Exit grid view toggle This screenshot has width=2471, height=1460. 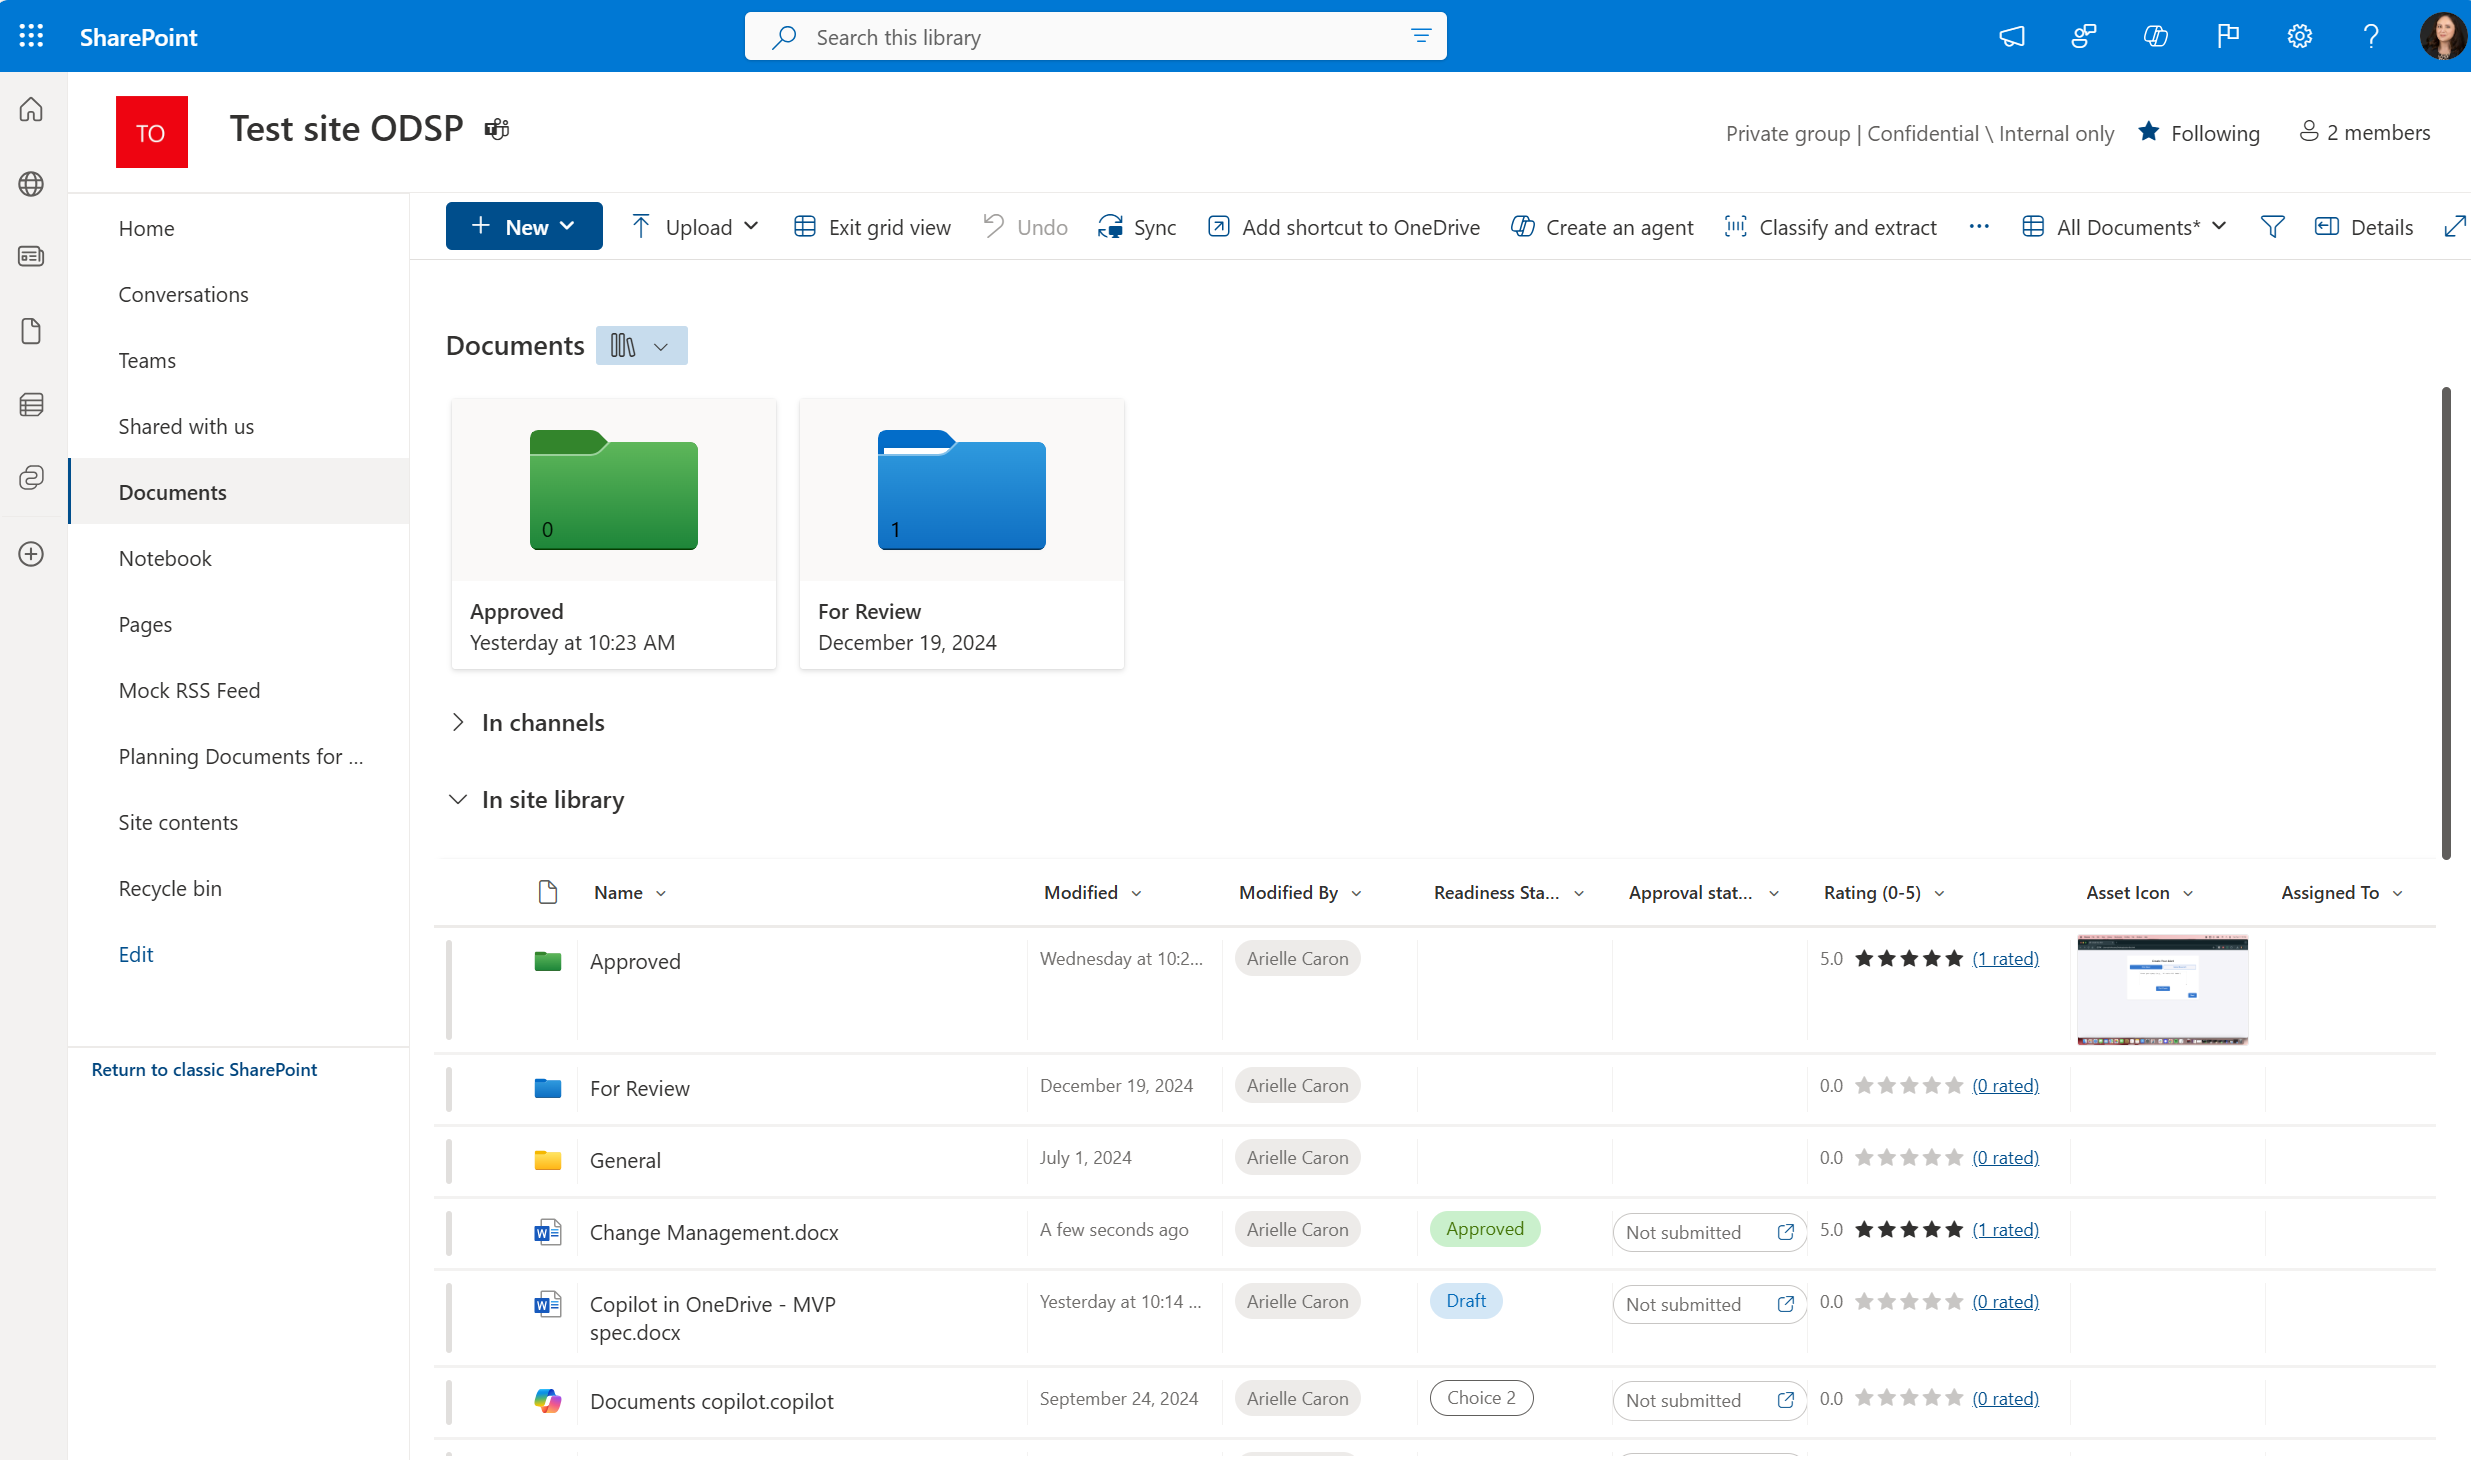872,227
